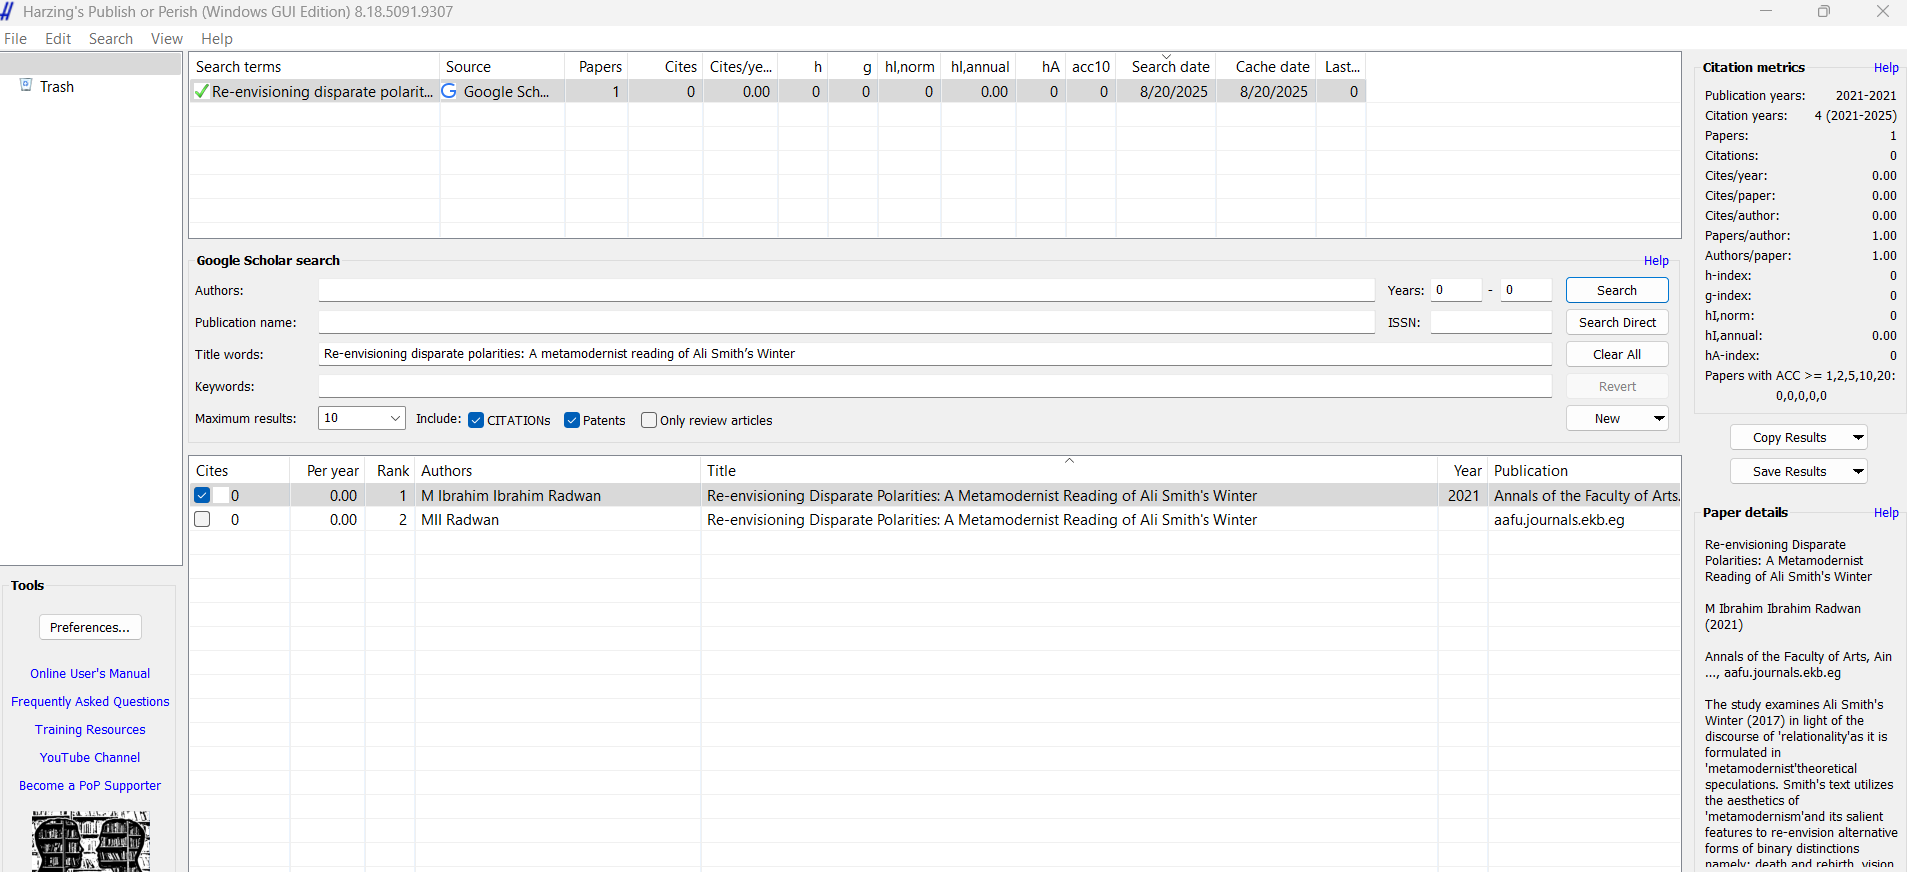Screen dimensions: 1907x872
Task: Toggle the CITATIONs include checkbox
Action: click(x=476, y=420)
